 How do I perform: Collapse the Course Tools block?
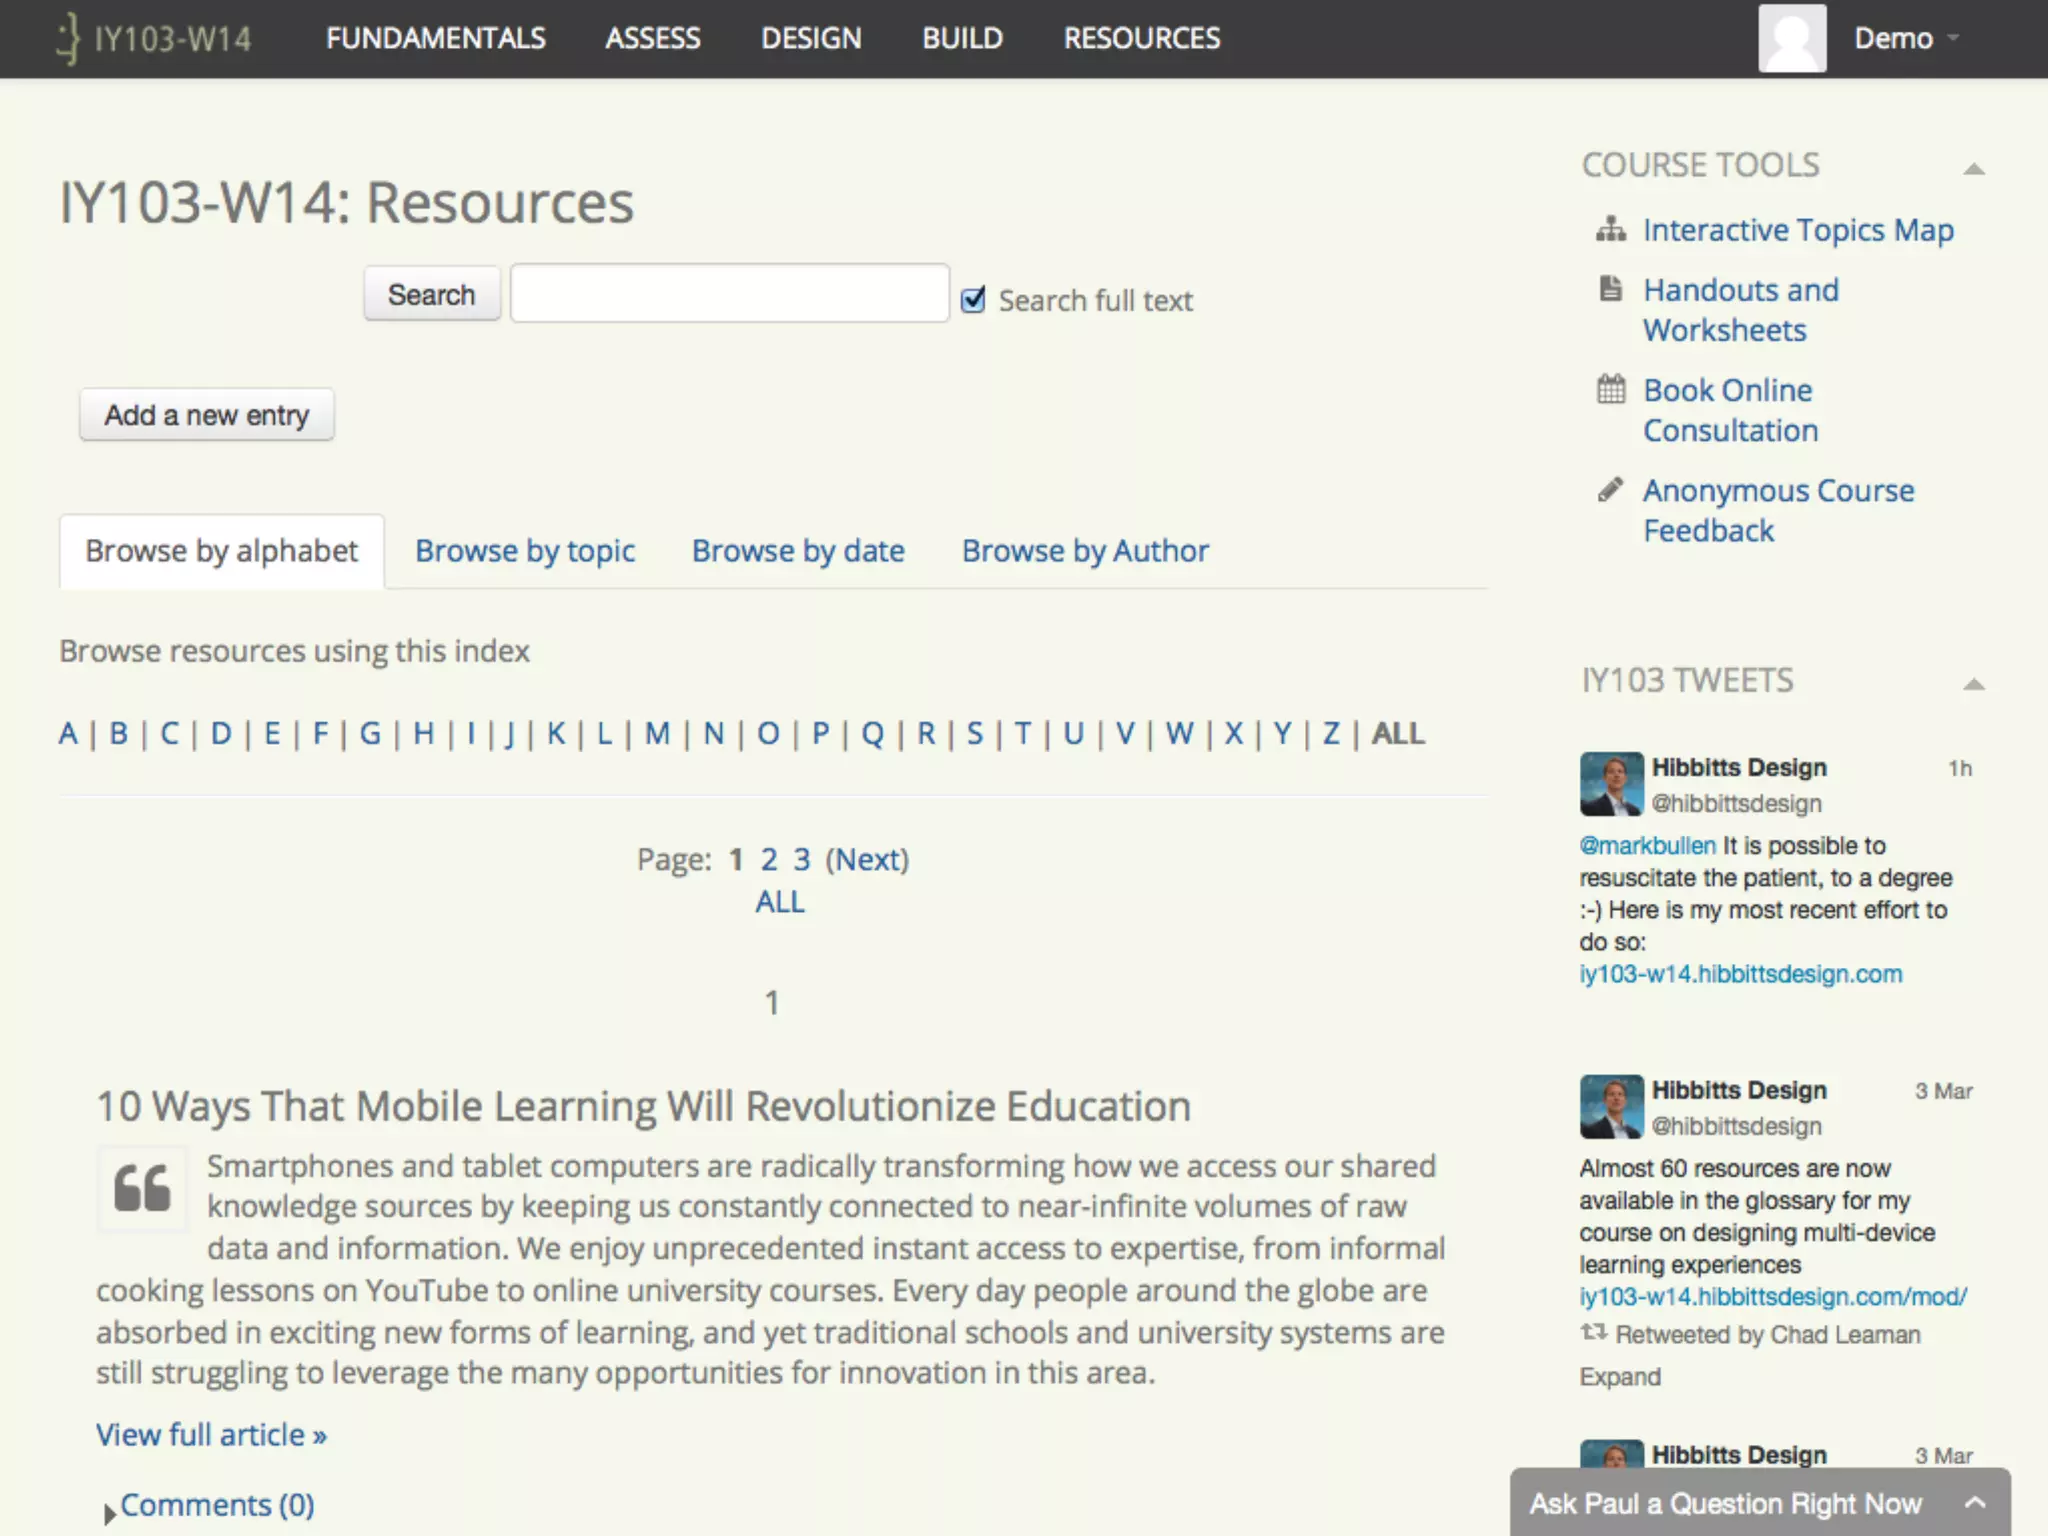click(x=1973, y=168)
